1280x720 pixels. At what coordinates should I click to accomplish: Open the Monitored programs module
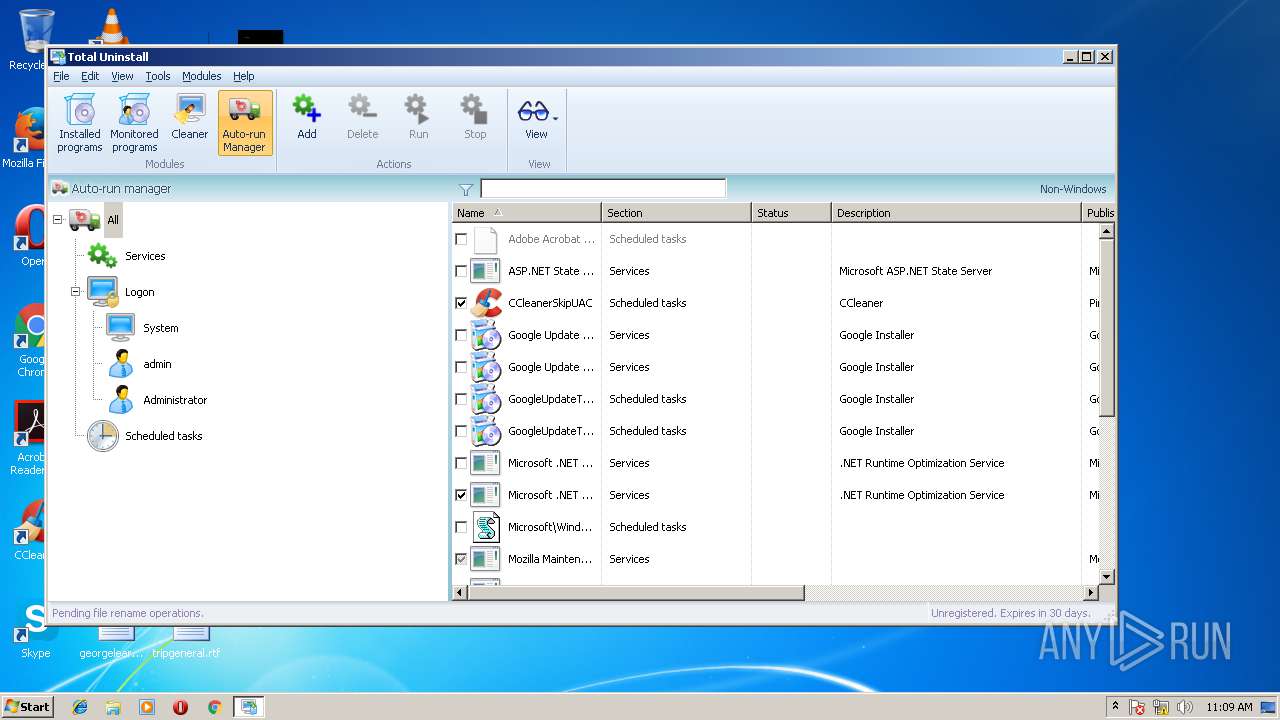pos(134,123)
